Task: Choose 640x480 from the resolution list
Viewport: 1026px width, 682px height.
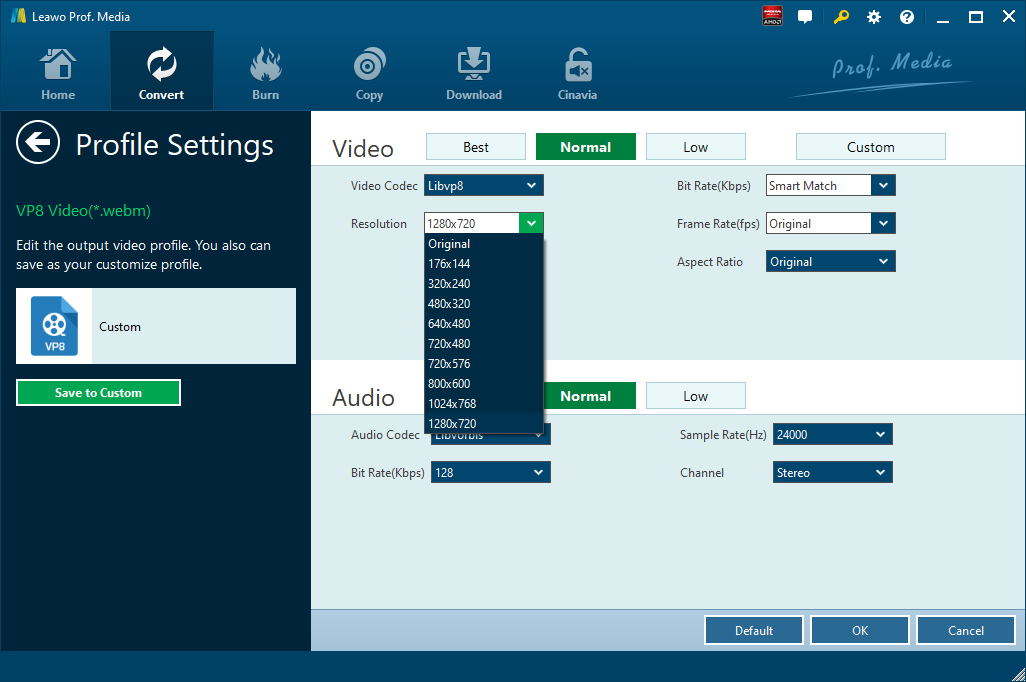Action: coord(449,324)
